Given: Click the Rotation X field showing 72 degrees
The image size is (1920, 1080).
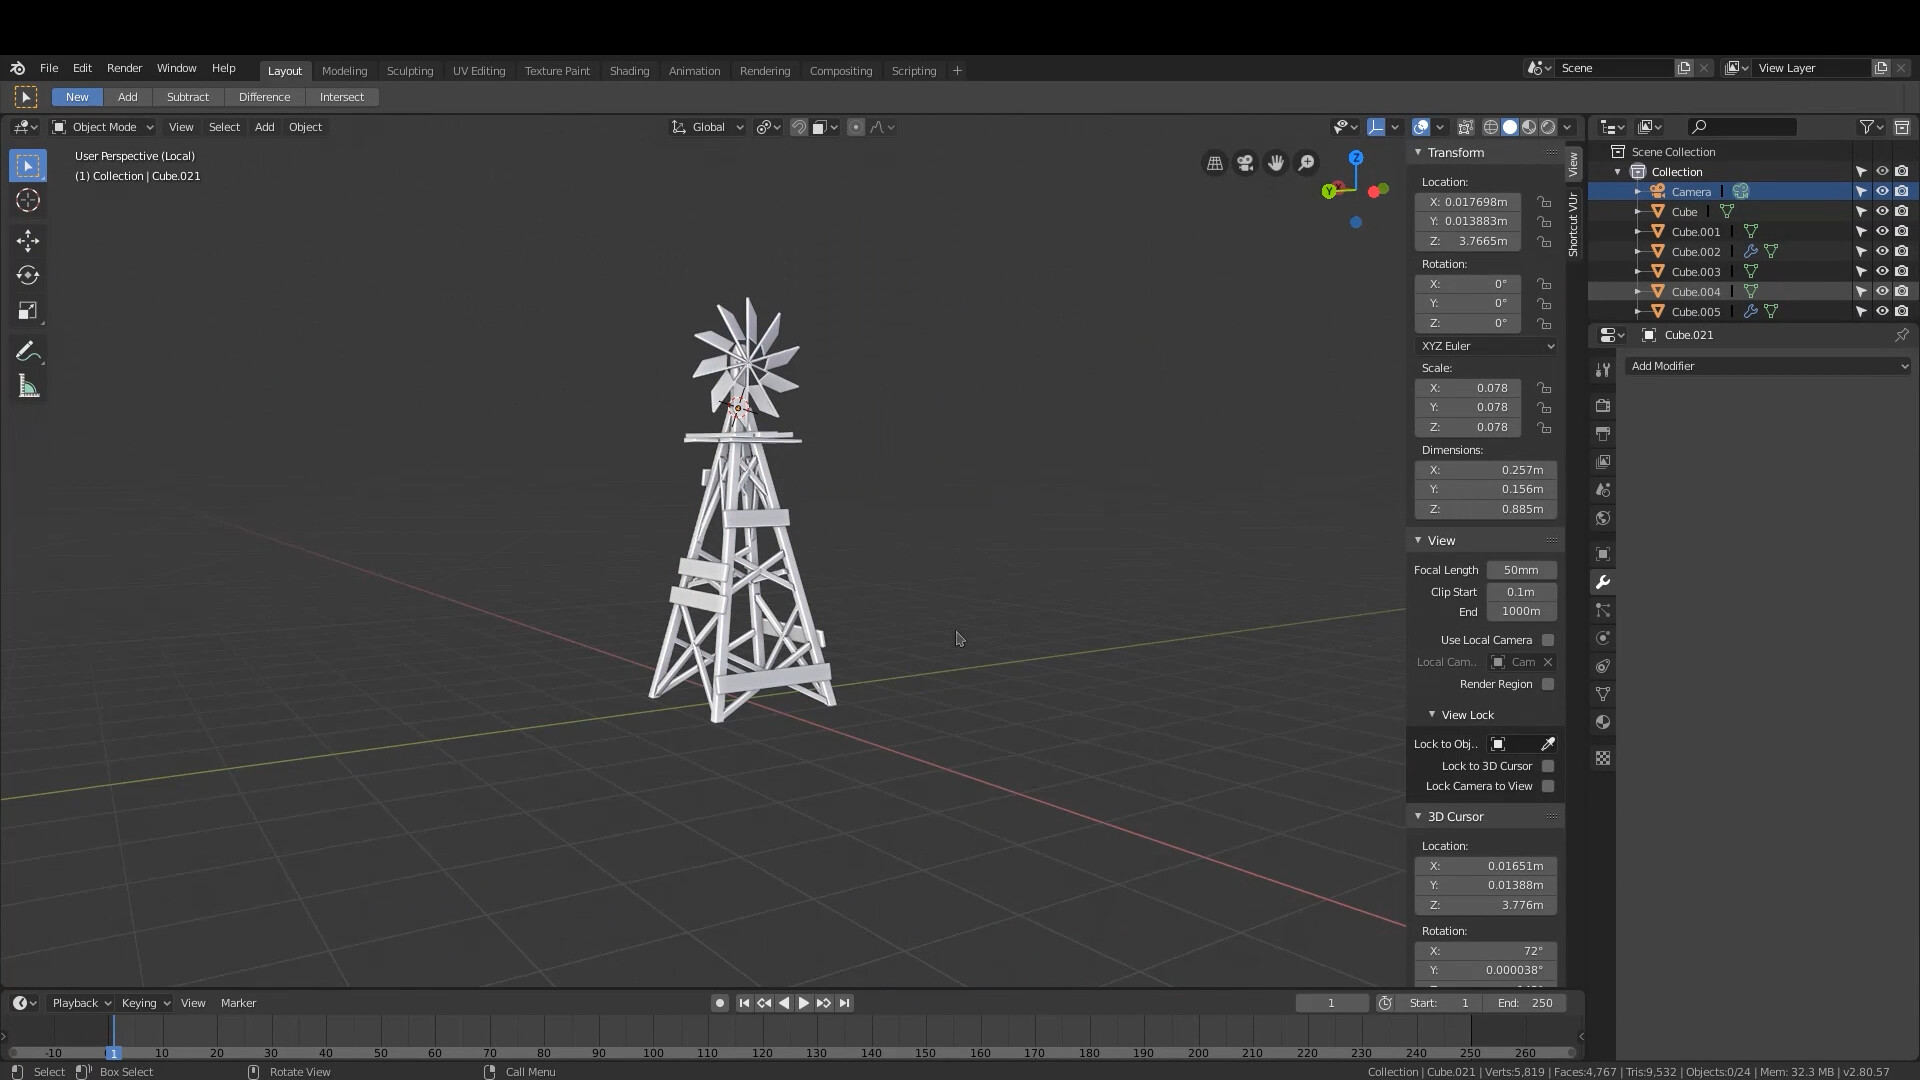Looking at the screenshot, I should 1487,951.
